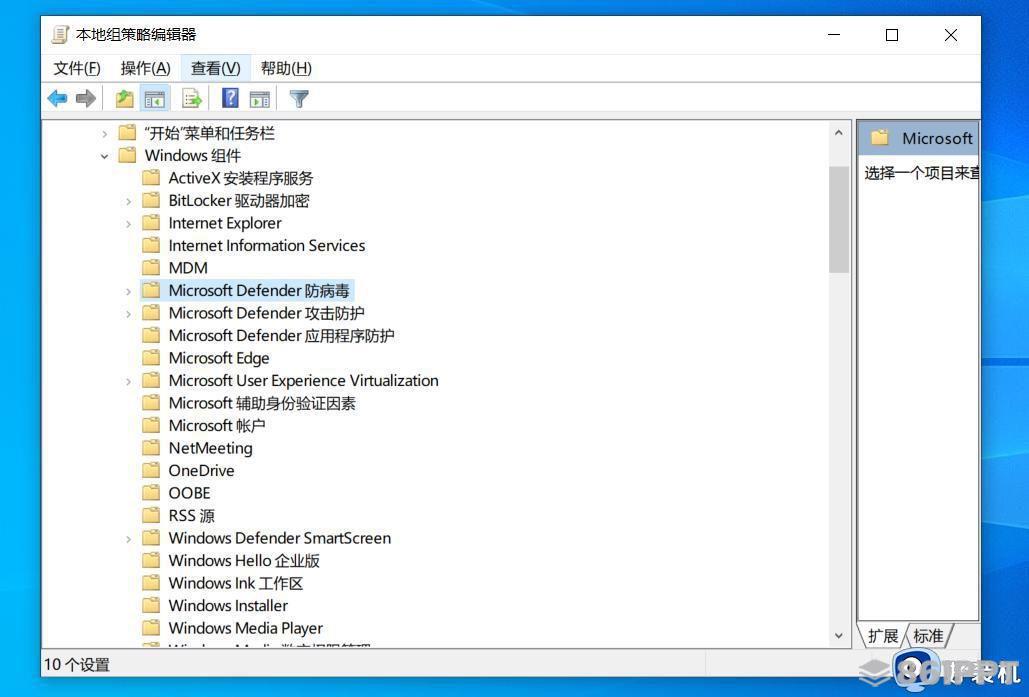
Task: Click folder icon beside Windows Installer
Action: tap(152, 604)
